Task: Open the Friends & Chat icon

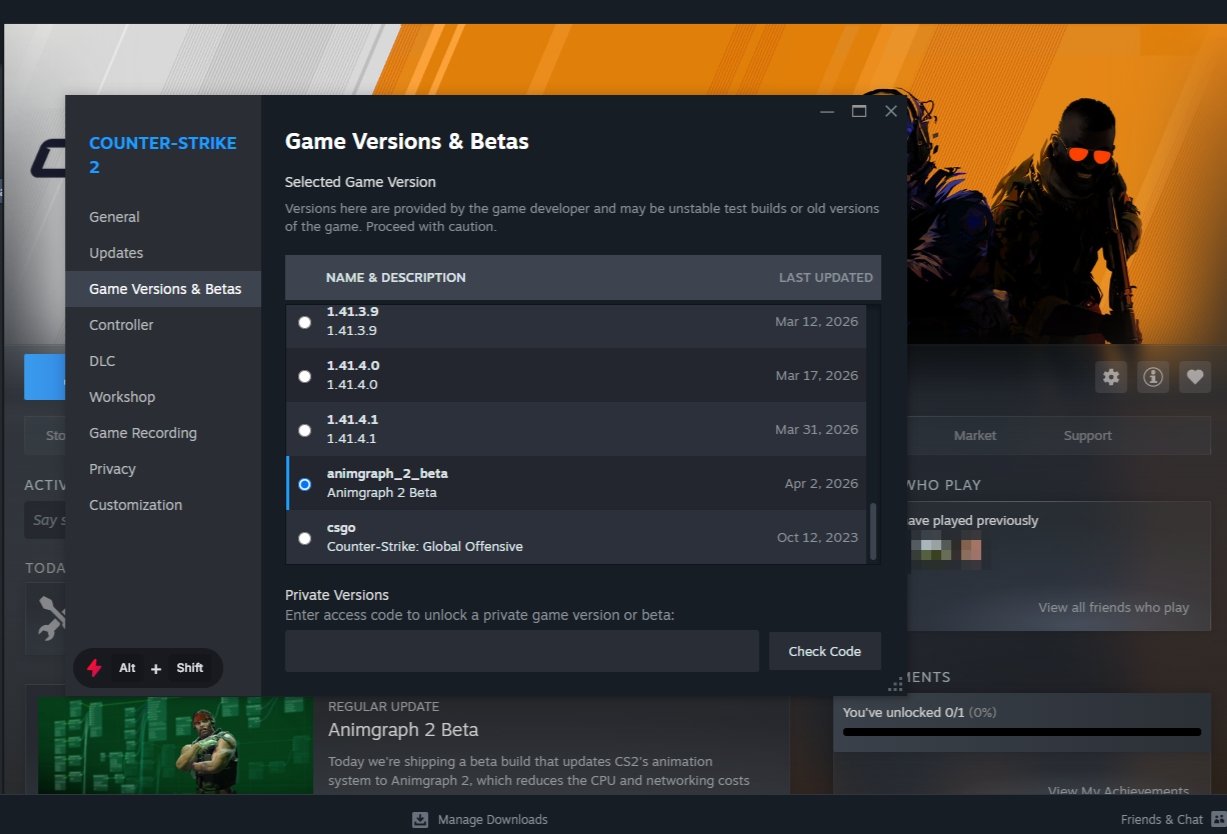Action: pyautogui.click(x=1218, y=819)
